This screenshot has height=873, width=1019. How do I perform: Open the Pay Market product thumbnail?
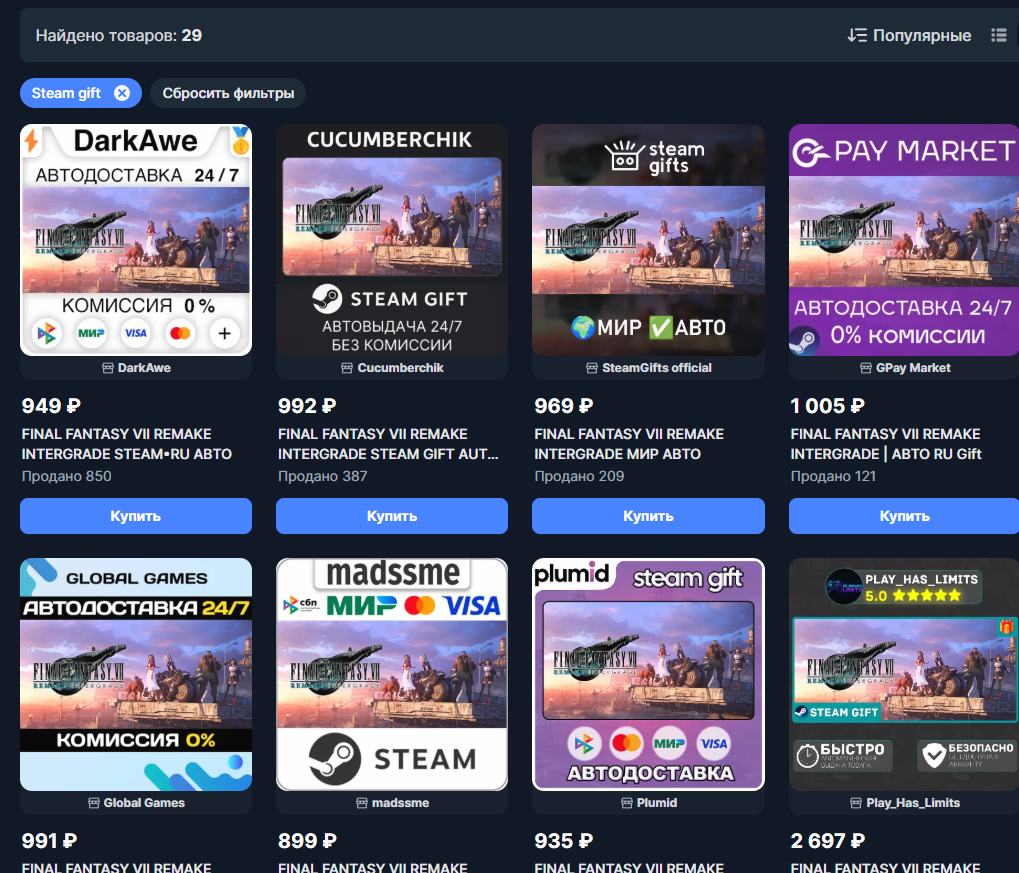(x=904, y=240)
